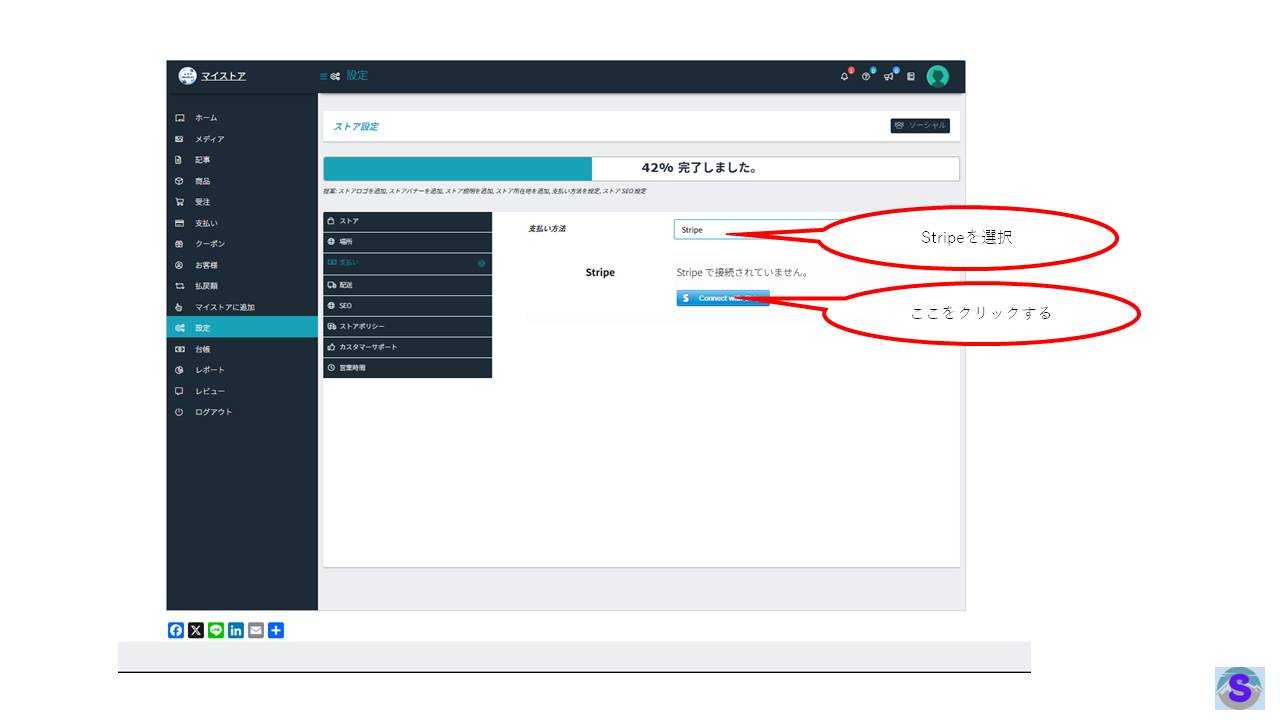Share via LINE icon
1280x720 pixels.
pos(216,630)
